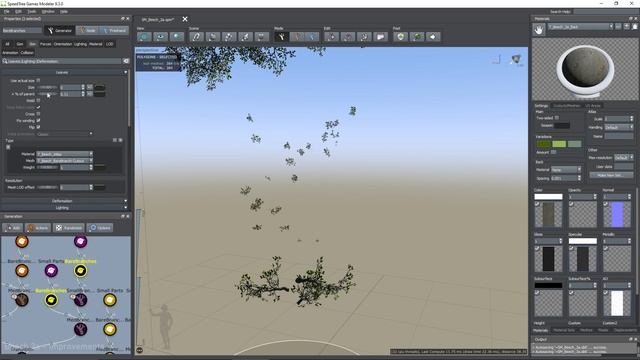Select the Small Parts purple node
The width and height of the screenshot is (640, 360).
51,270
